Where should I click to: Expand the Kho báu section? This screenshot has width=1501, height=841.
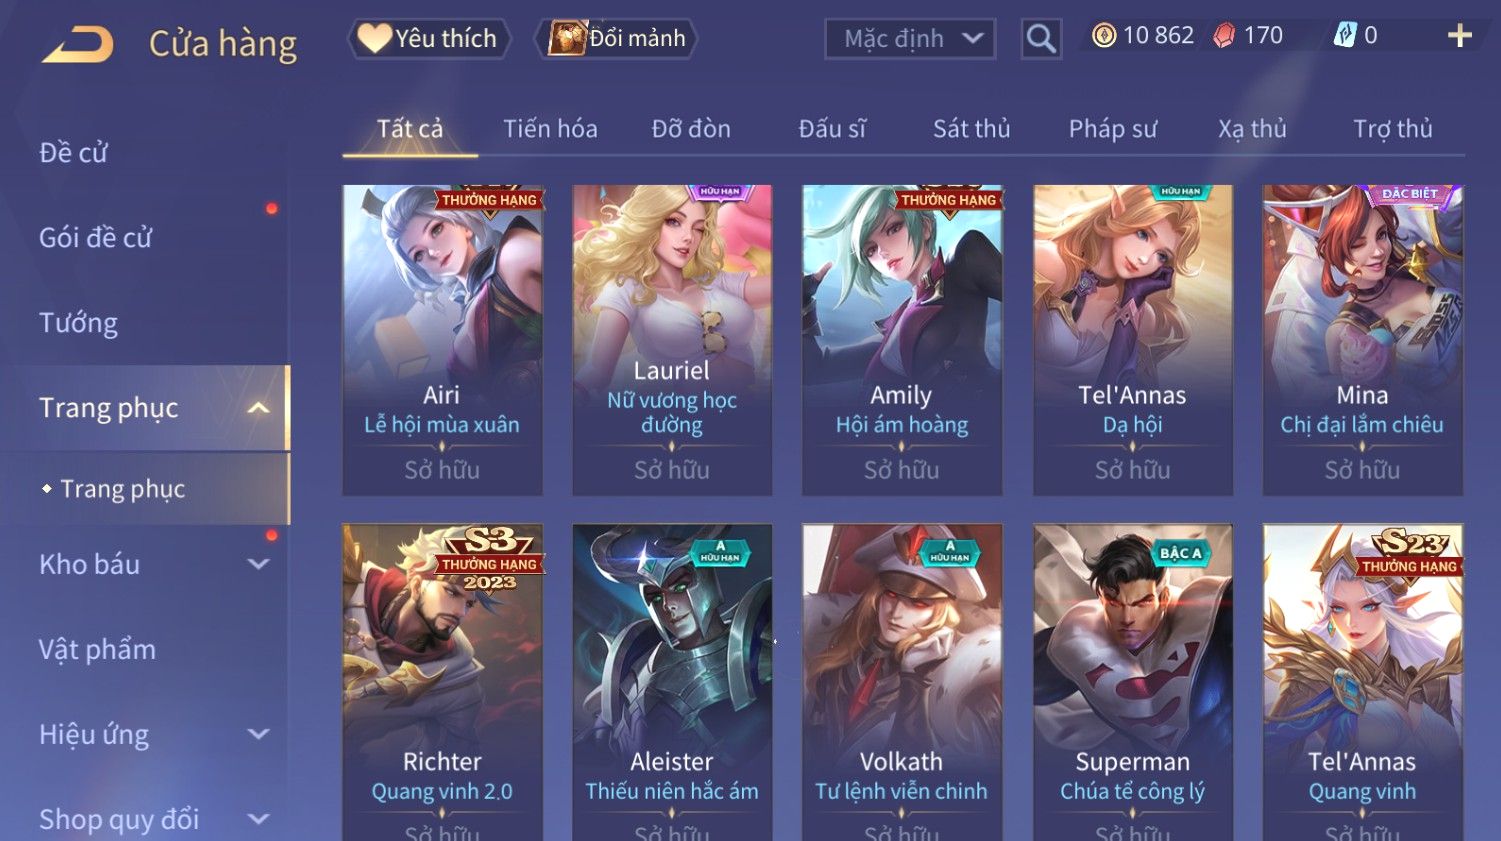click(x=259, y=564)
